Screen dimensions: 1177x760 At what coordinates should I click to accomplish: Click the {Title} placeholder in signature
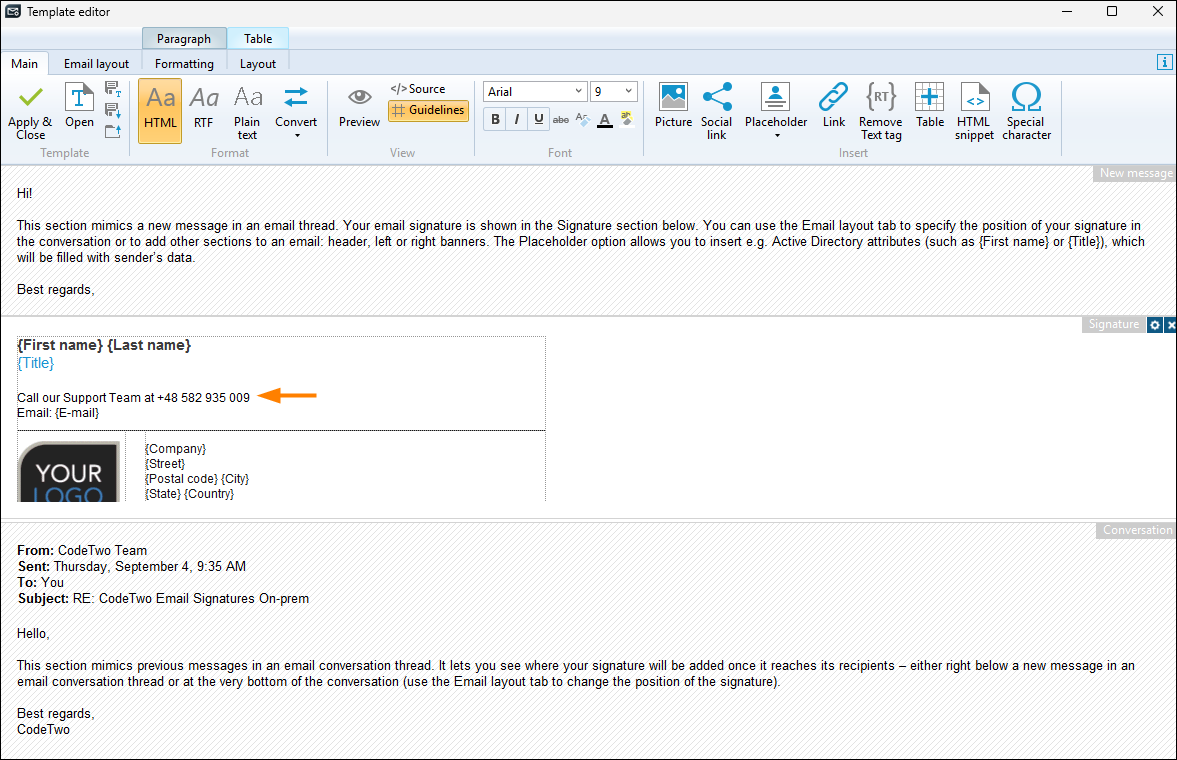pos(36,363)
